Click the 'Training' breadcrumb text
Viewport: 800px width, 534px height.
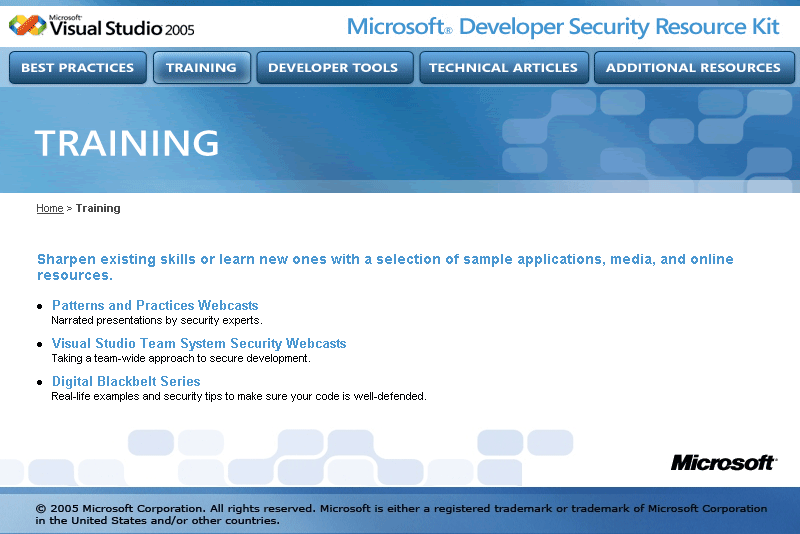[x=98, y=208]
